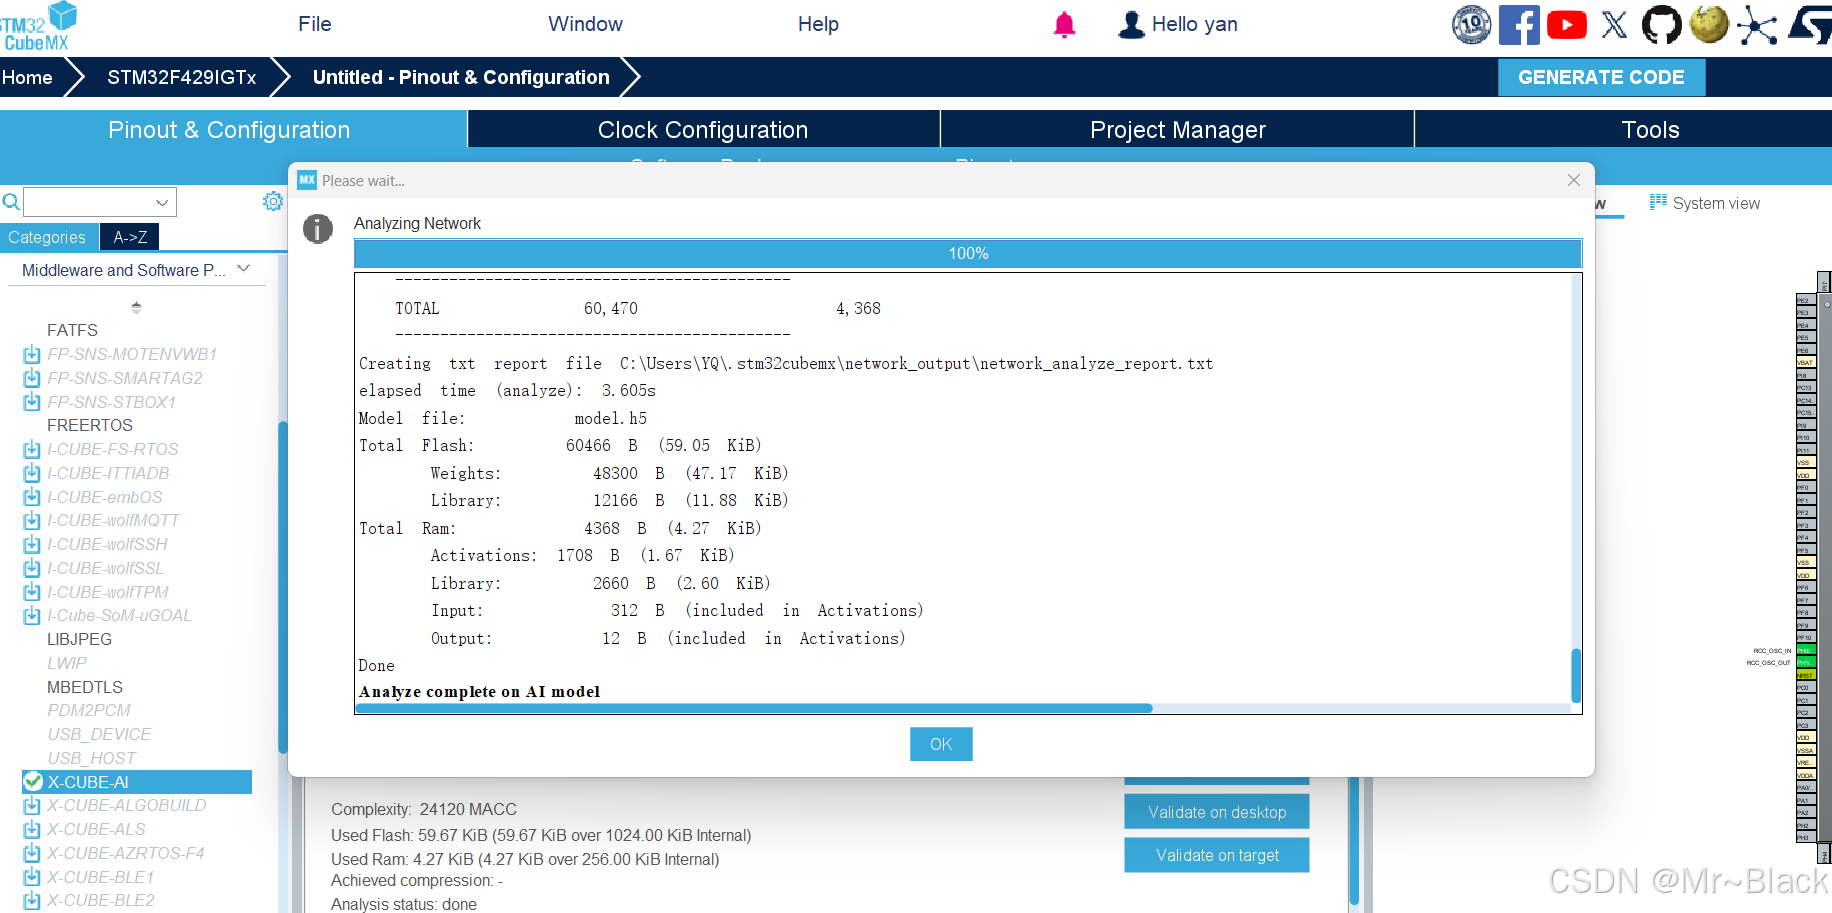Click download icon beside I-CUBE-wolfMQTT
Viewport: 1832px width, 913px height.
pyautogui.click(x=32, y=520)
